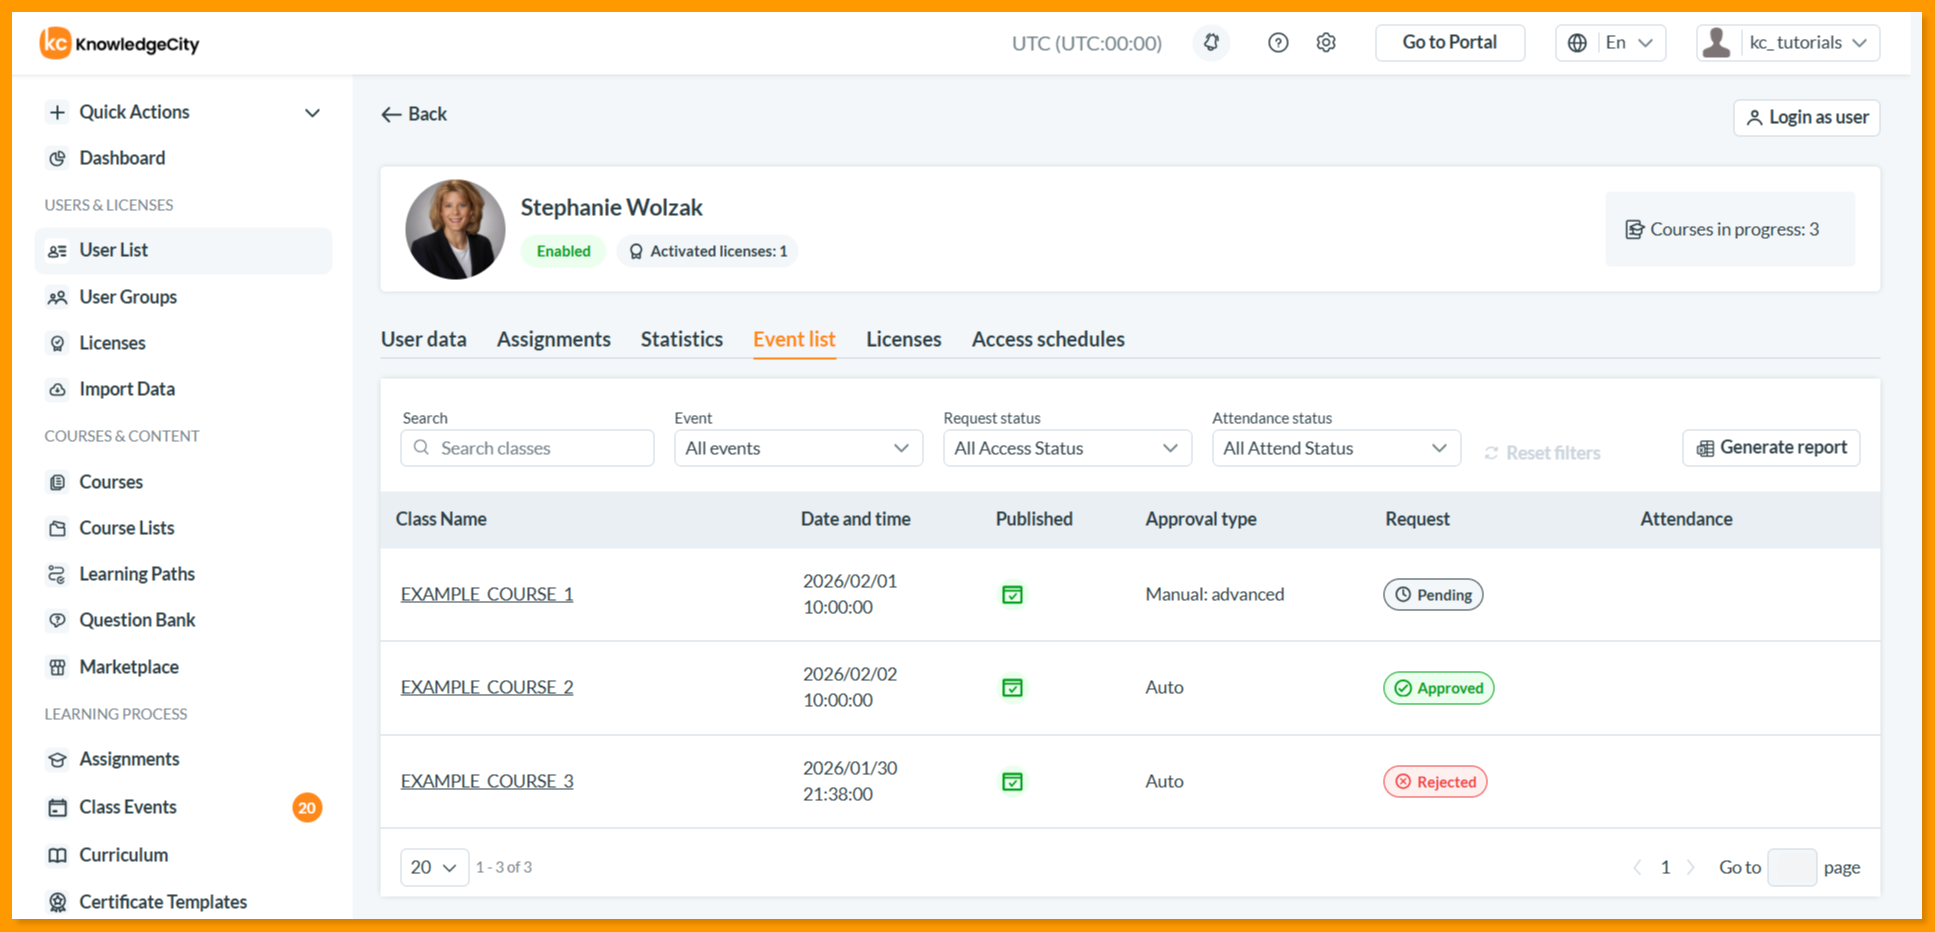Viewport: 1935px width, 932px height.
Task: Open the help question mark icon
Action: click(x=1278, y=43)
